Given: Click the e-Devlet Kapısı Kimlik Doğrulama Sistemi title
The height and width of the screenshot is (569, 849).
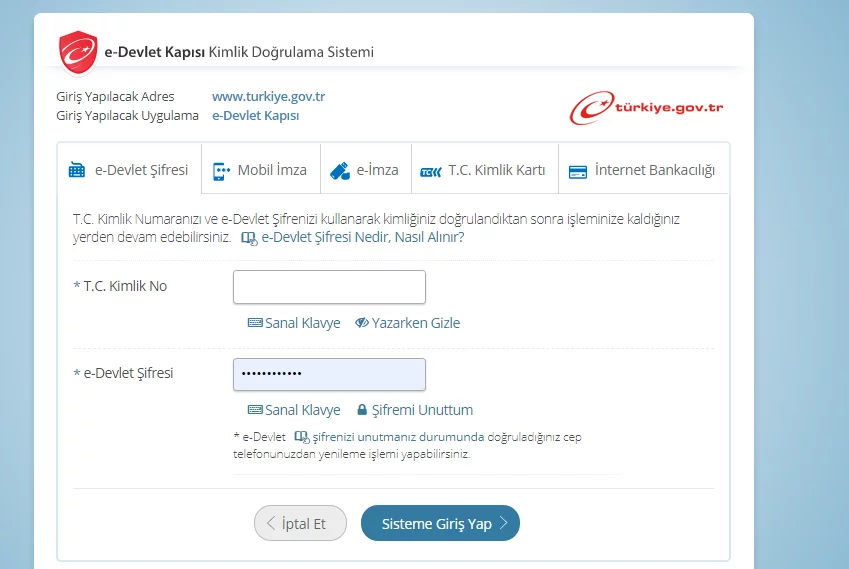Looking at the screenshot, I should tap(239, 52).
